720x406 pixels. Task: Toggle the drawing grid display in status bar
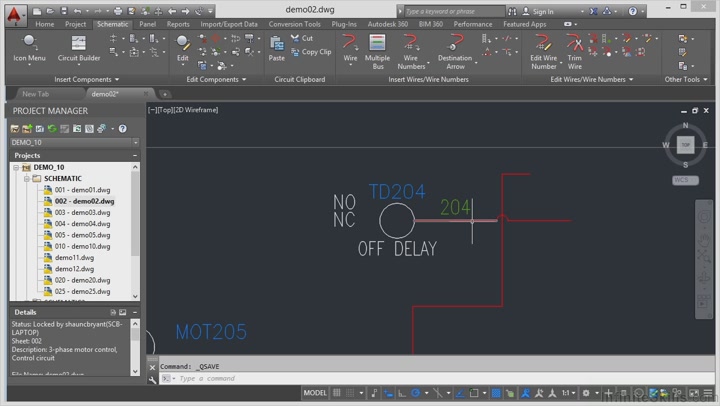click(337, 393)
